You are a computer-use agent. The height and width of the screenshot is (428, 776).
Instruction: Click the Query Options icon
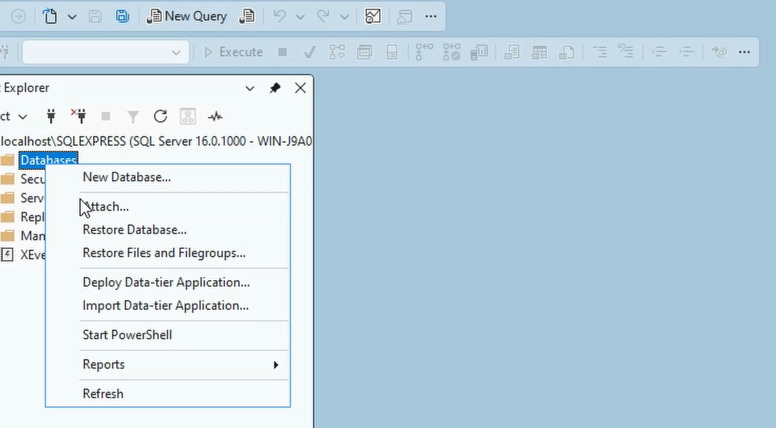[x=364, y=52]
